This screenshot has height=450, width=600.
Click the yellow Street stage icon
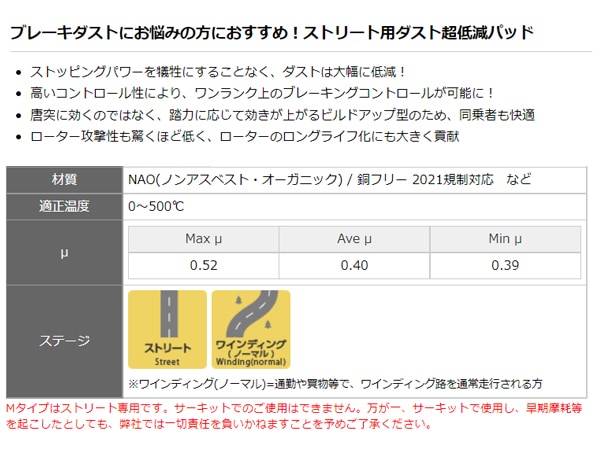pos(167,330)
